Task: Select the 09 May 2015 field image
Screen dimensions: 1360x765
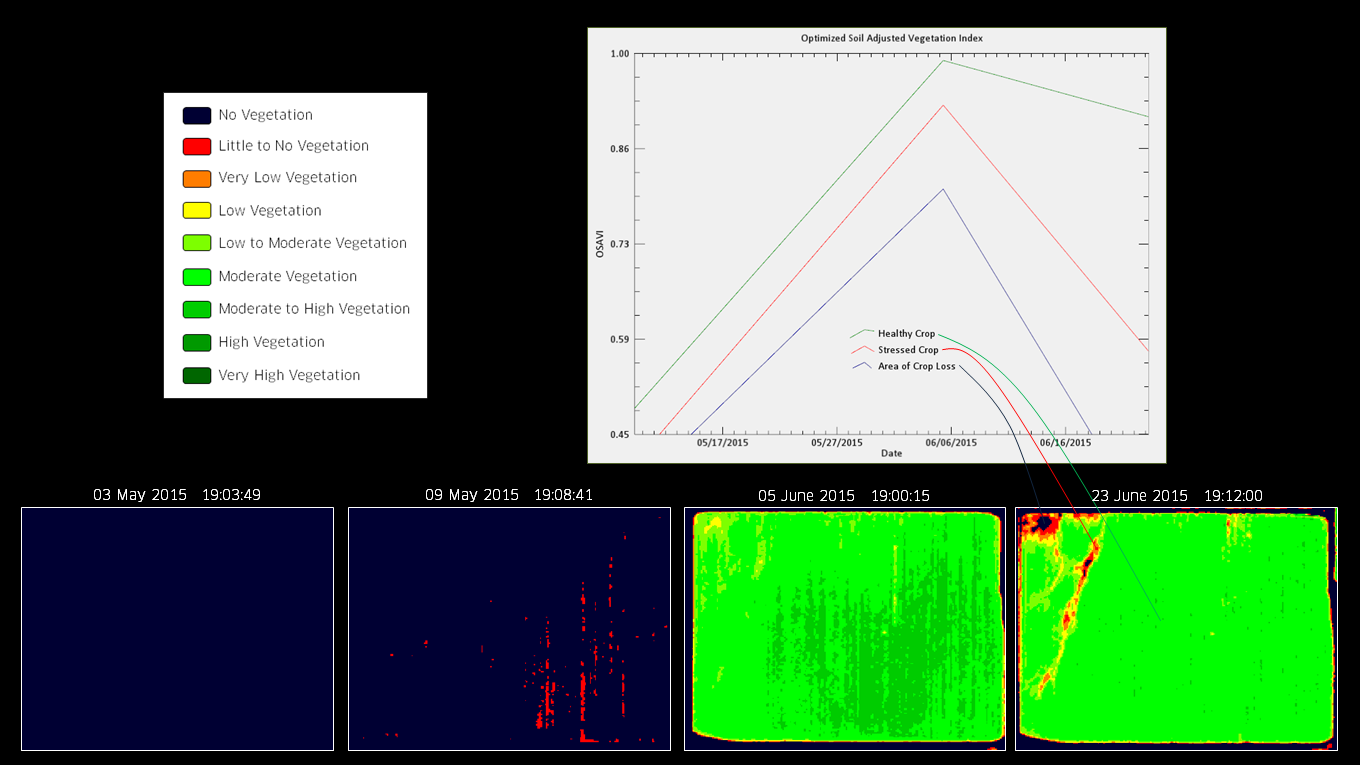Action: click(x=509, y=628)
